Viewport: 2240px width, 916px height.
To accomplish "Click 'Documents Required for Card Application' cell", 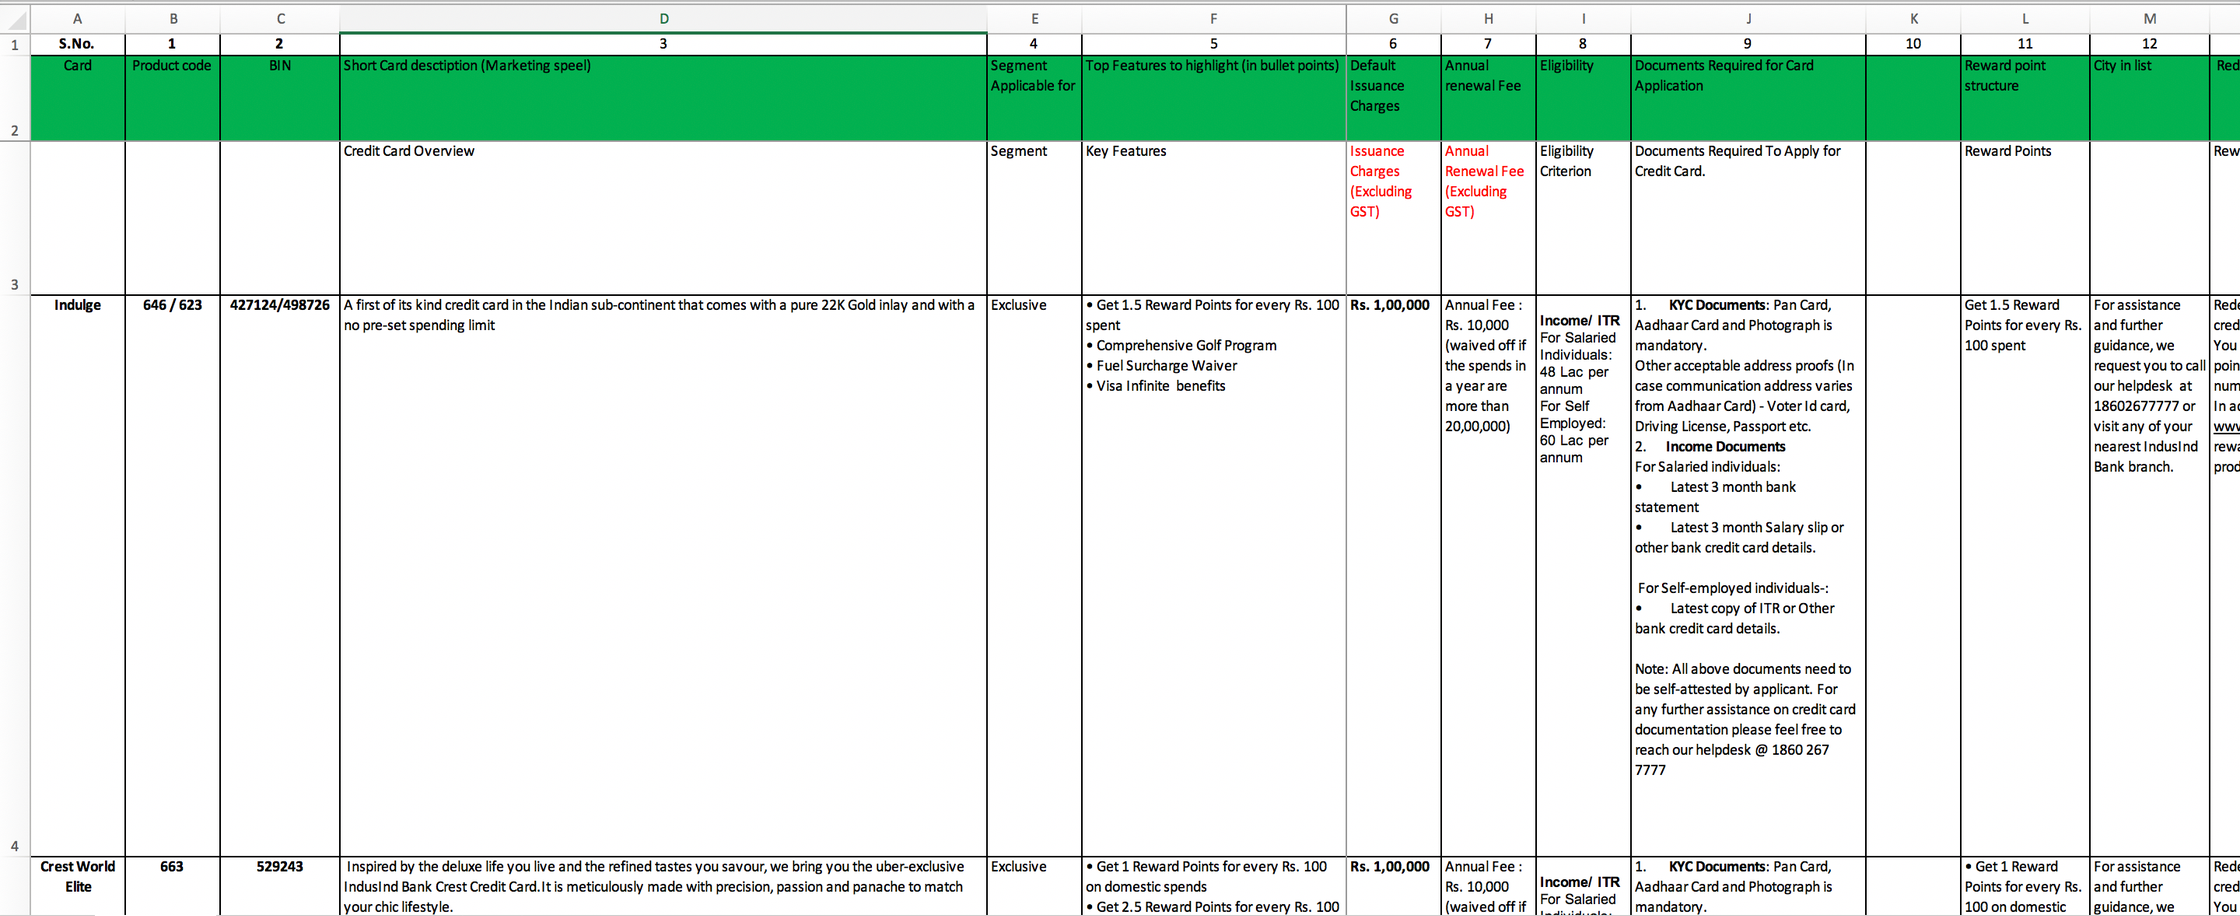I will click(x=1748, y=98).
